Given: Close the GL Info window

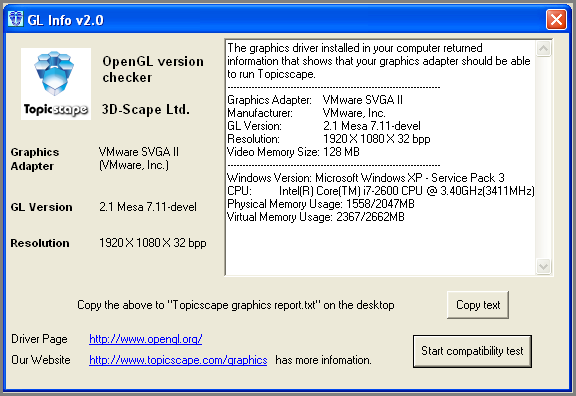Looking at the screenshot, I should click(556, 19).
